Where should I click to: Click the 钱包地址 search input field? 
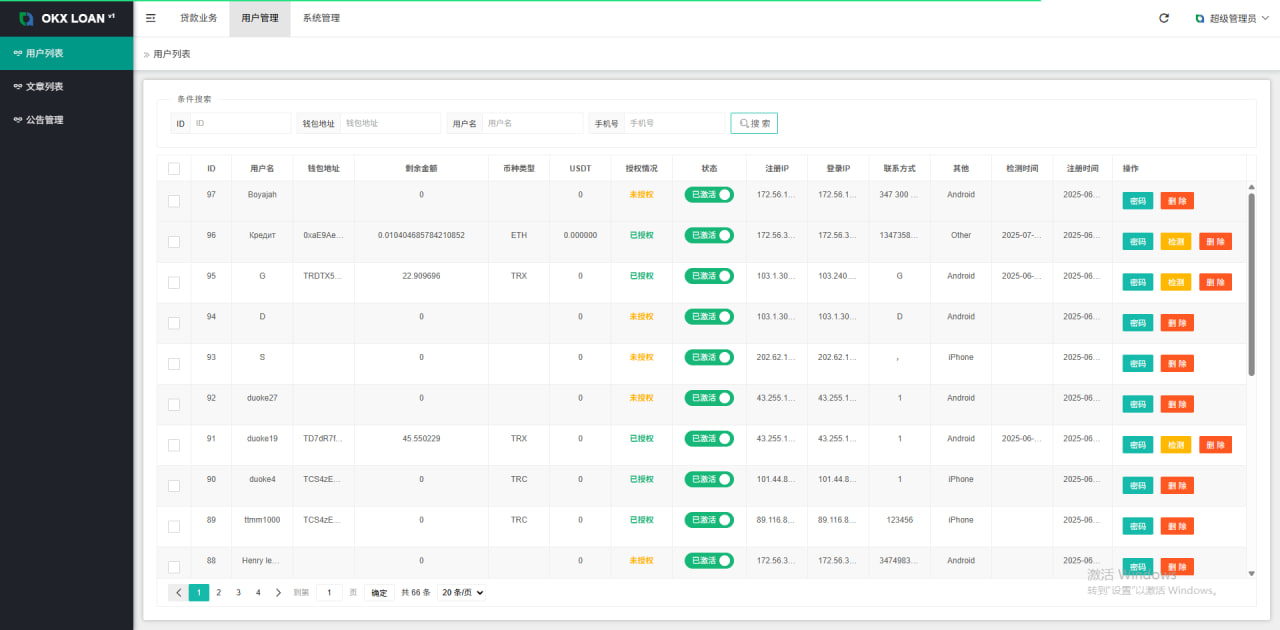coord(390,123)
